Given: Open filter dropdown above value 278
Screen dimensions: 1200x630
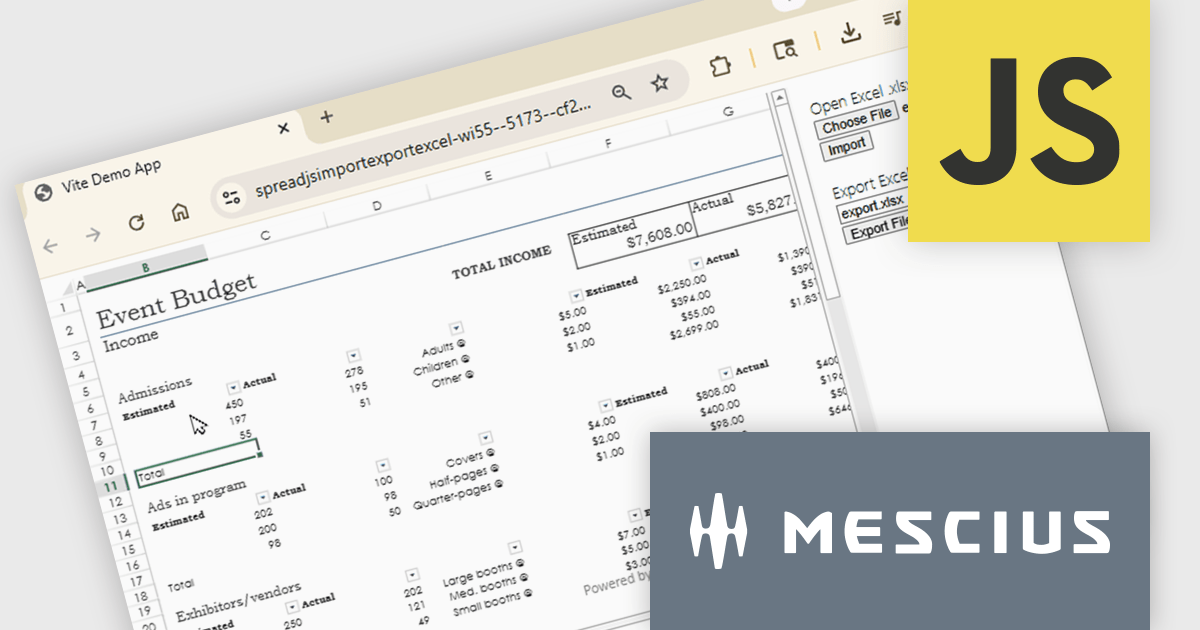Looking at the screenshot, I should click(352, 357).
